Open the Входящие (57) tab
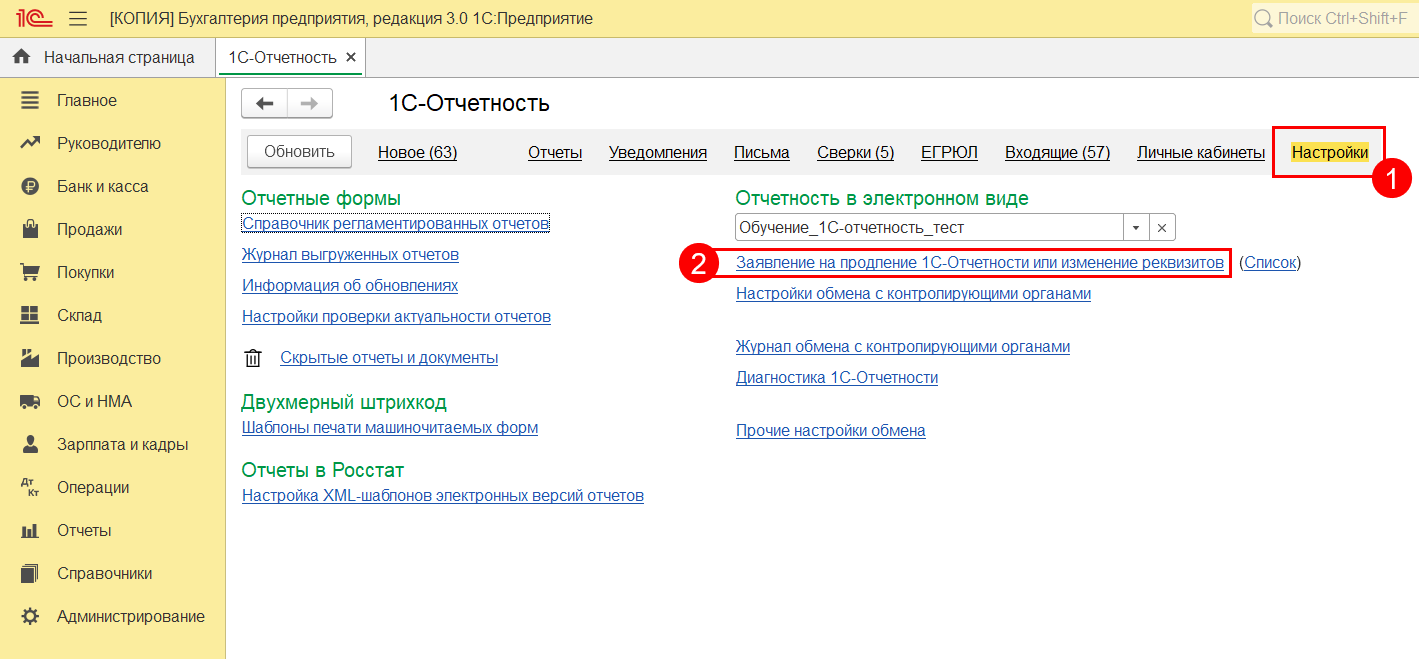Viewport: 1419px width, 659px height. click(x=1057, y=153)
